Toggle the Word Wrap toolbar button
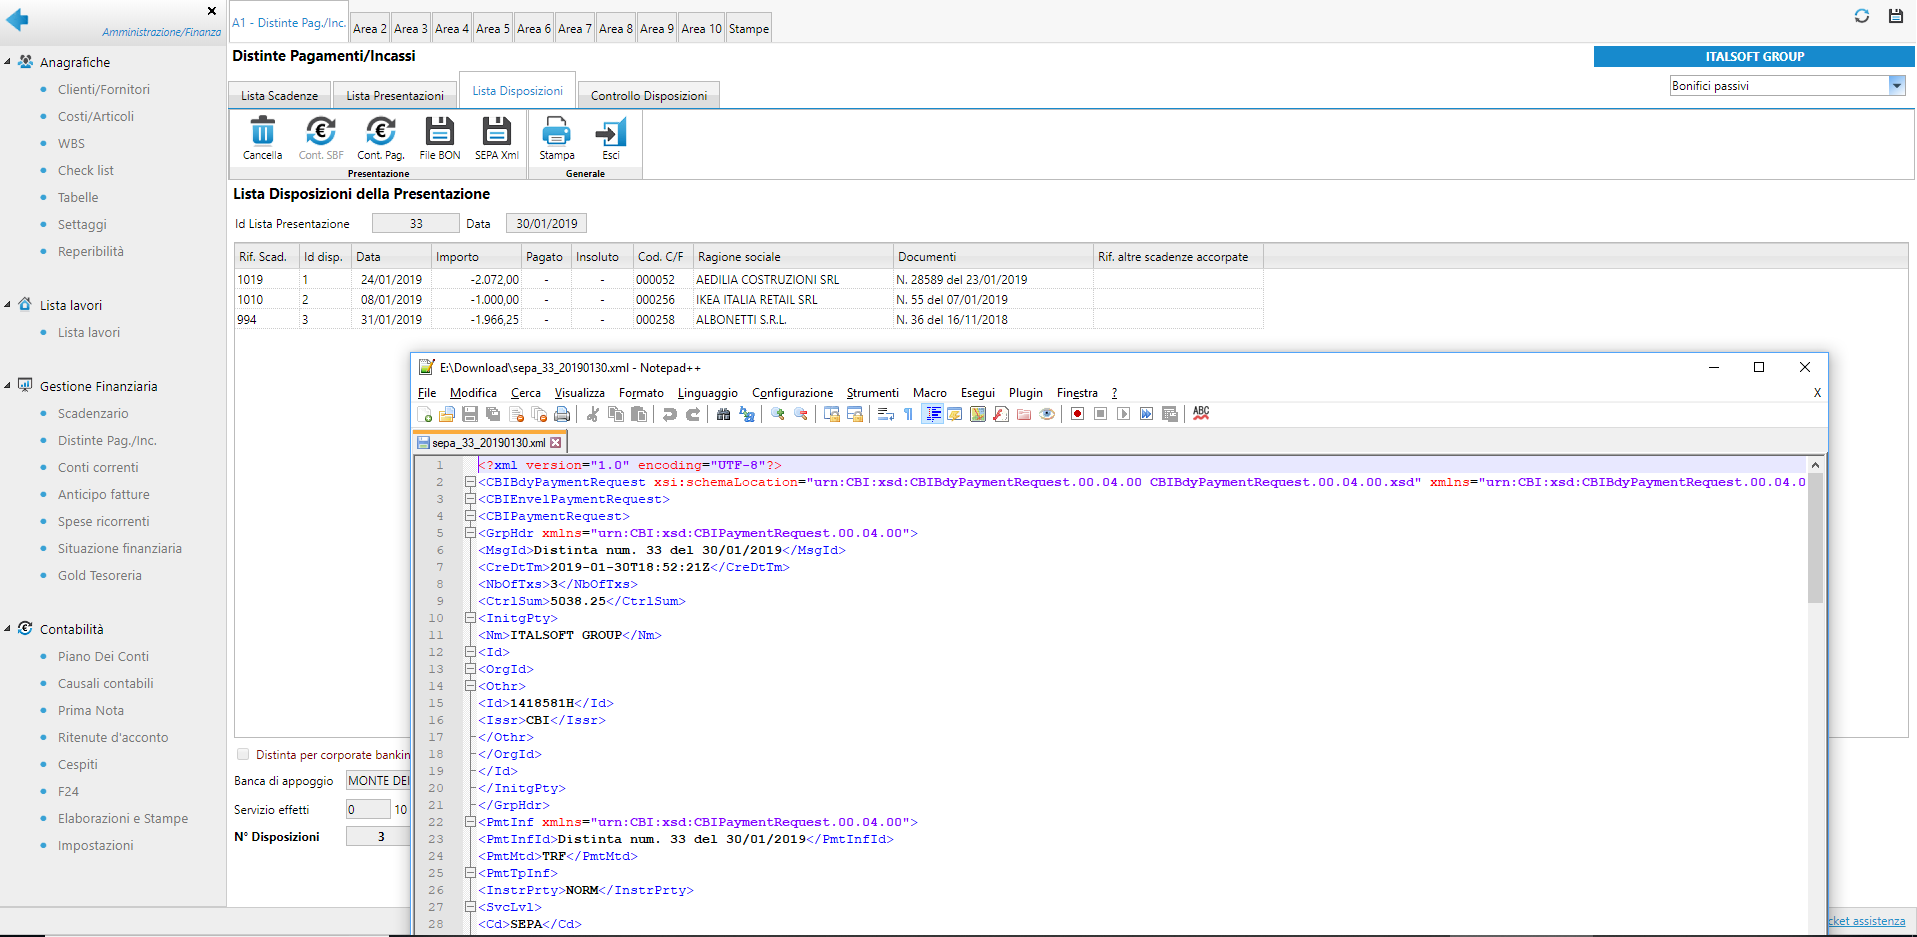The height and width of the screenshot is (937, 1917). [885, 414]
